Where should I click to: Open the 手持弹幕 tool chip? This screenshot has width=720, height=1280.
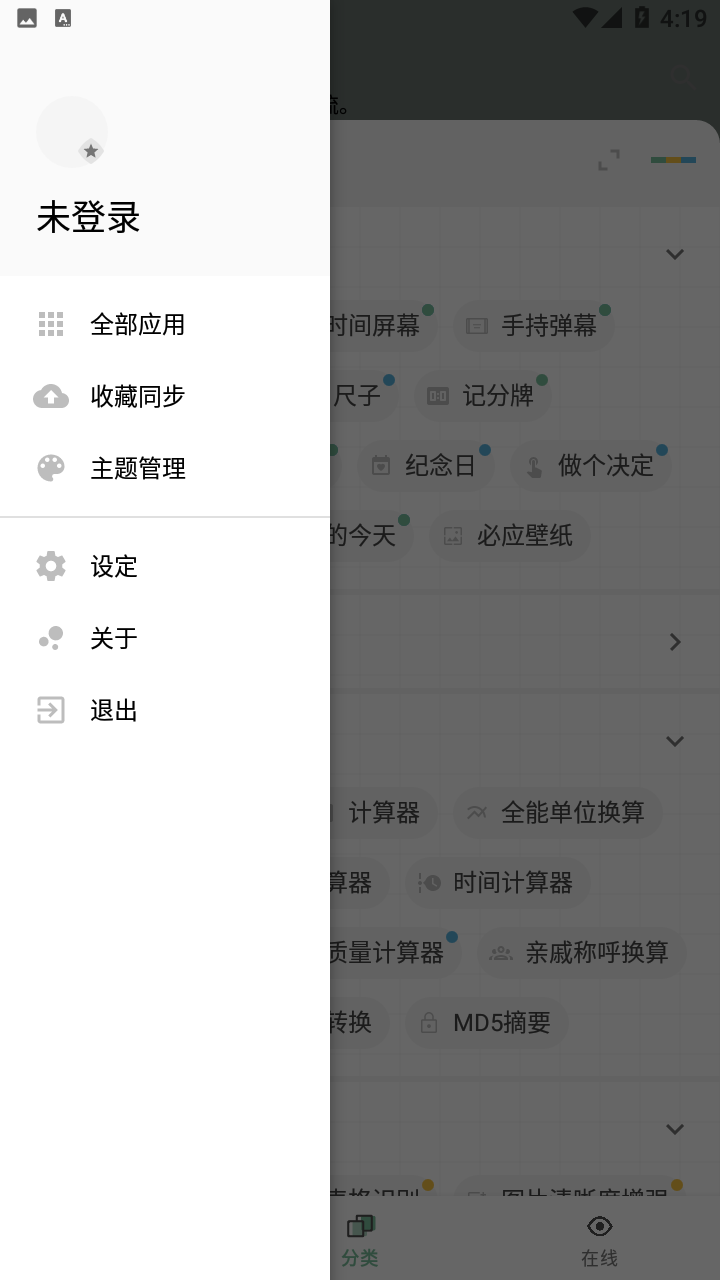533,326
